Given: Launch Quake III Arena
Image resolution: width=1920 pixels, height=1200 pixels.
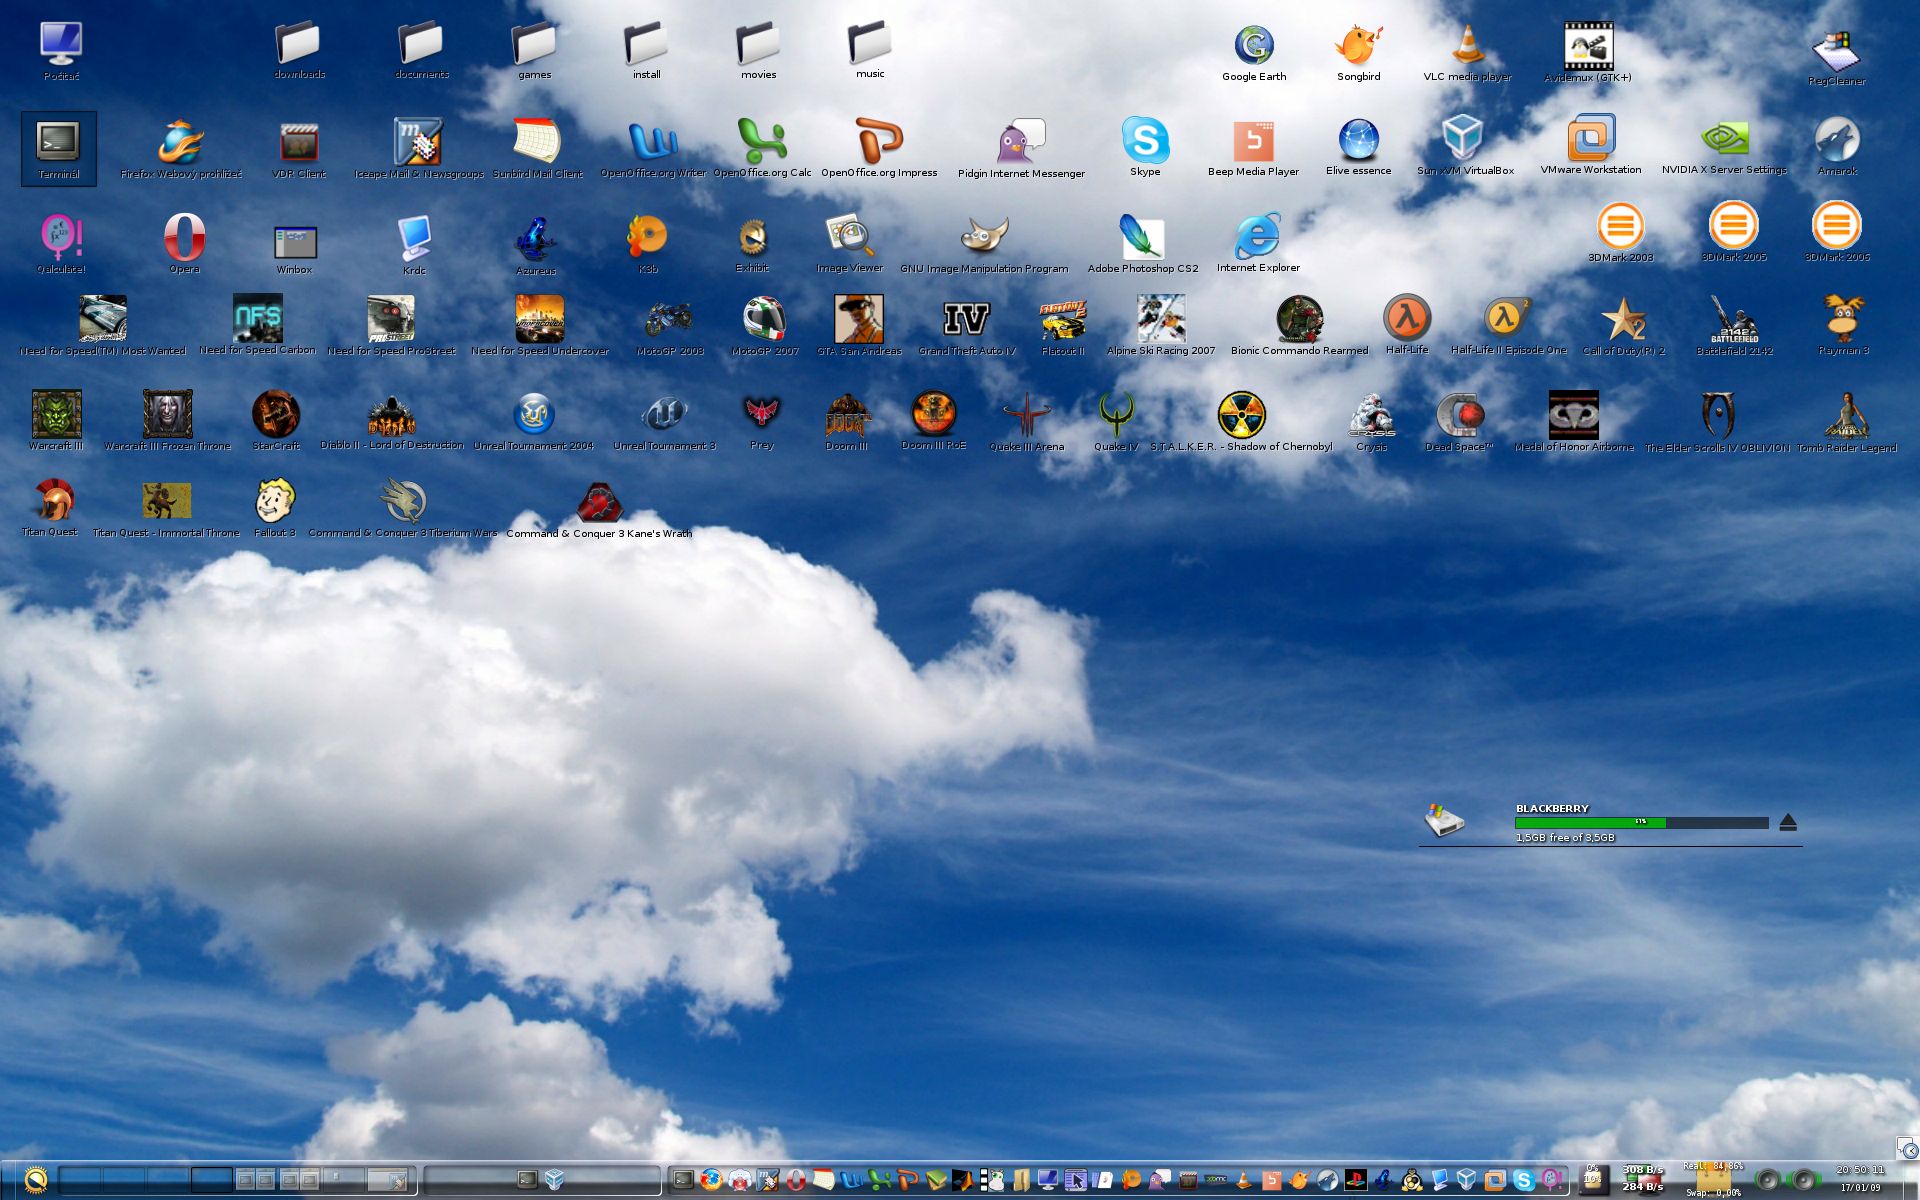Looking at the screenshot, I should coord(1026,421).
